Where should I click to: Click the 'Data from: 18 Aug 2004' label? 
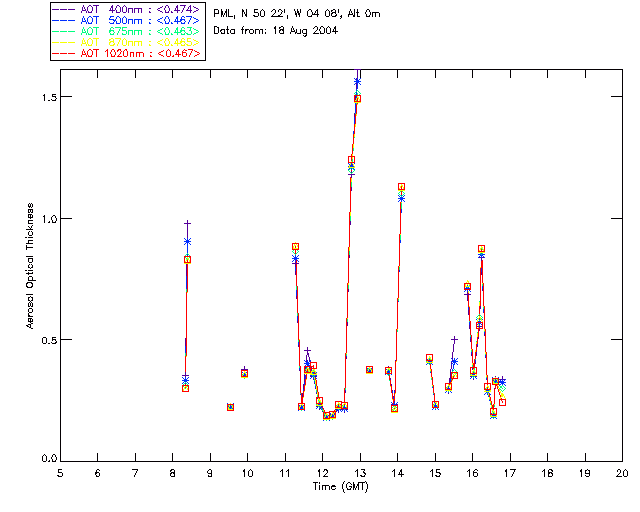(276, 31)
